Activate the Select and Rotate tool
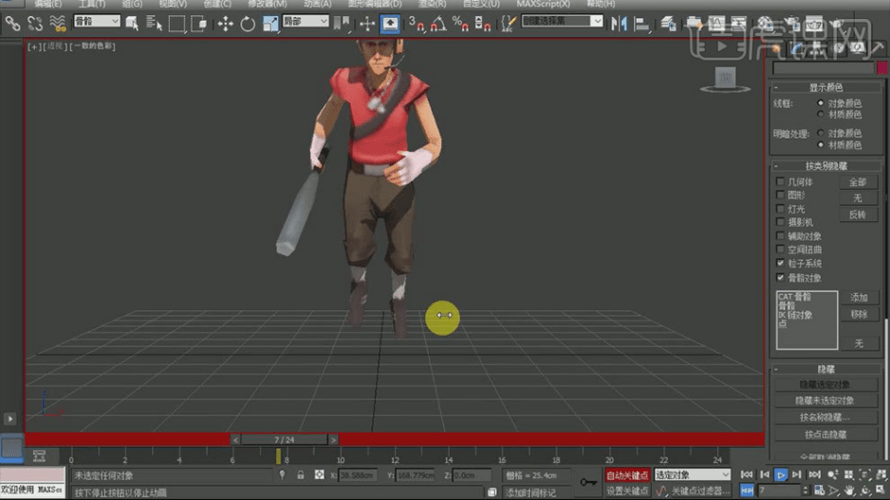Viewport: 890px width, 500px height. 247,23
